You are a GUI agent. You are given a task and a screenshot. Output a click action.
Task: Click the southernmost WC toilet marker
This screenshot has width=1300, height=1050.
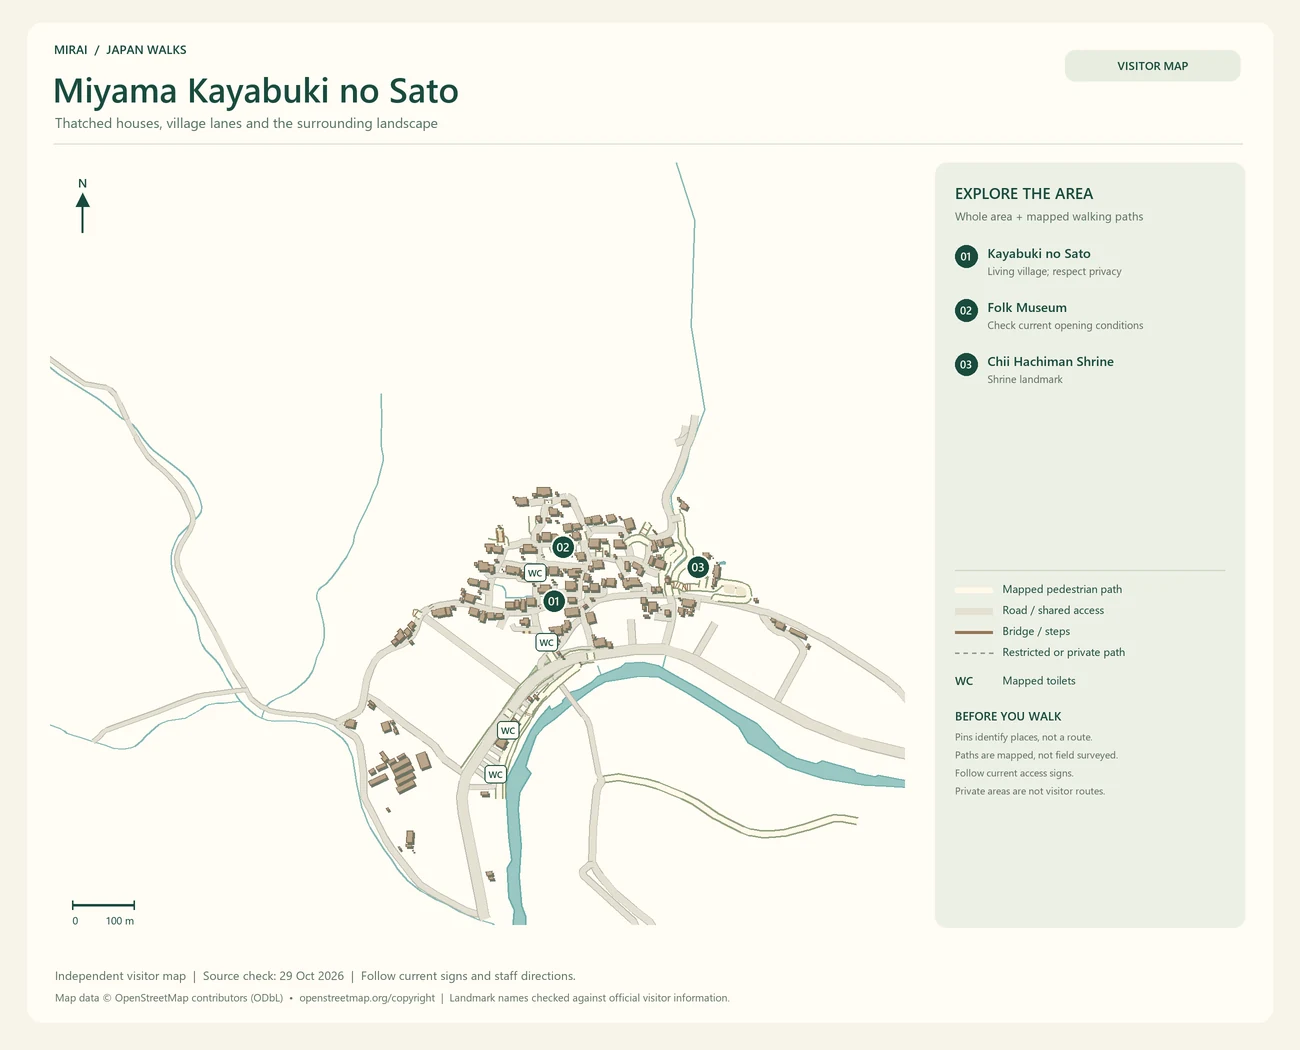[x=495, y=774]
